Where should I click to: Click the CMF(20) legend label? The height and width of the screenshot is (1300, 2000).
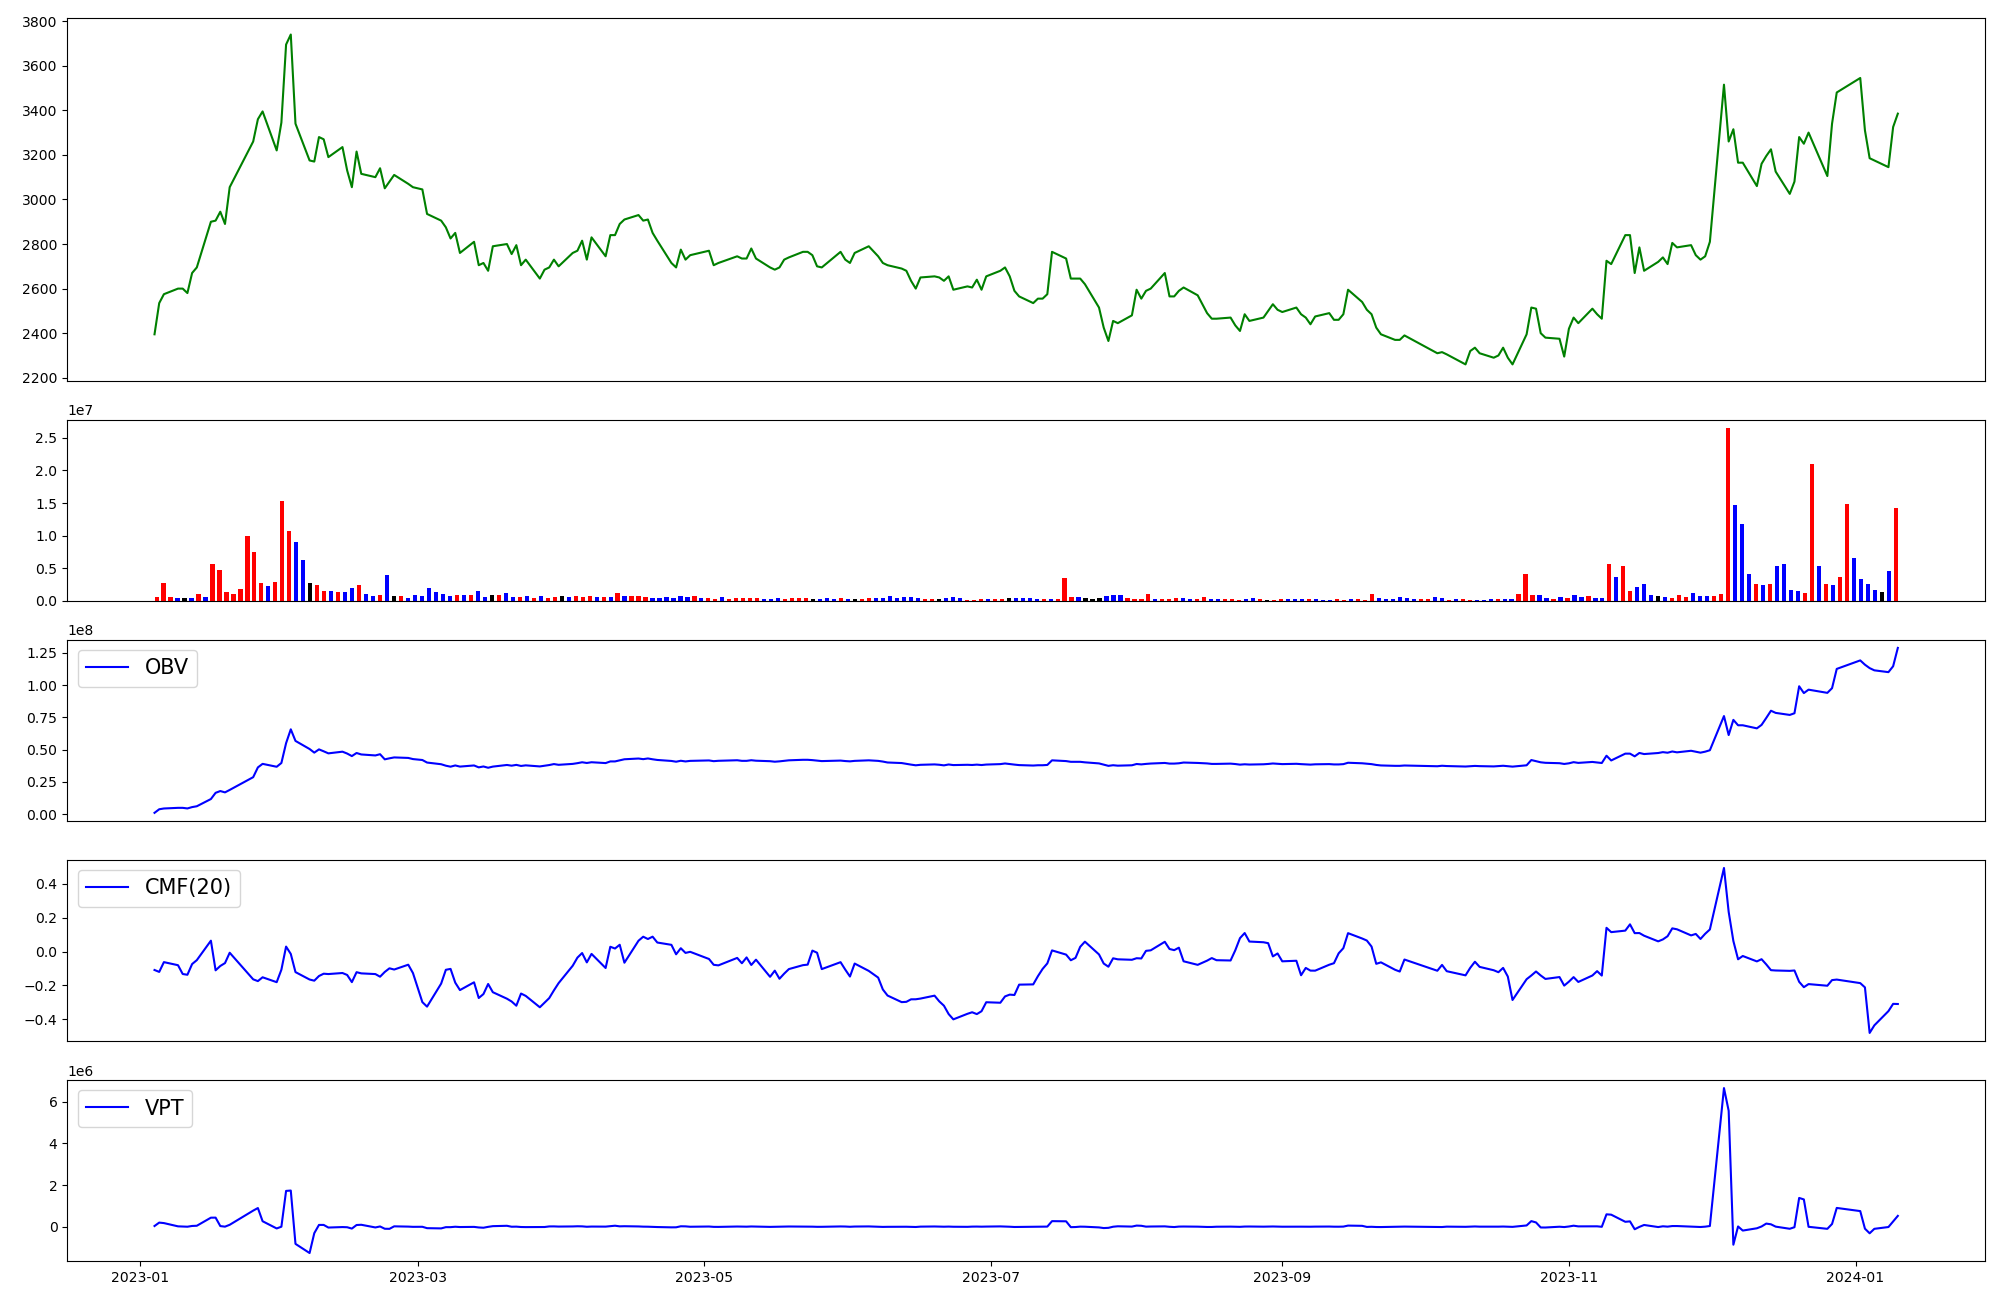pos(187,888)
